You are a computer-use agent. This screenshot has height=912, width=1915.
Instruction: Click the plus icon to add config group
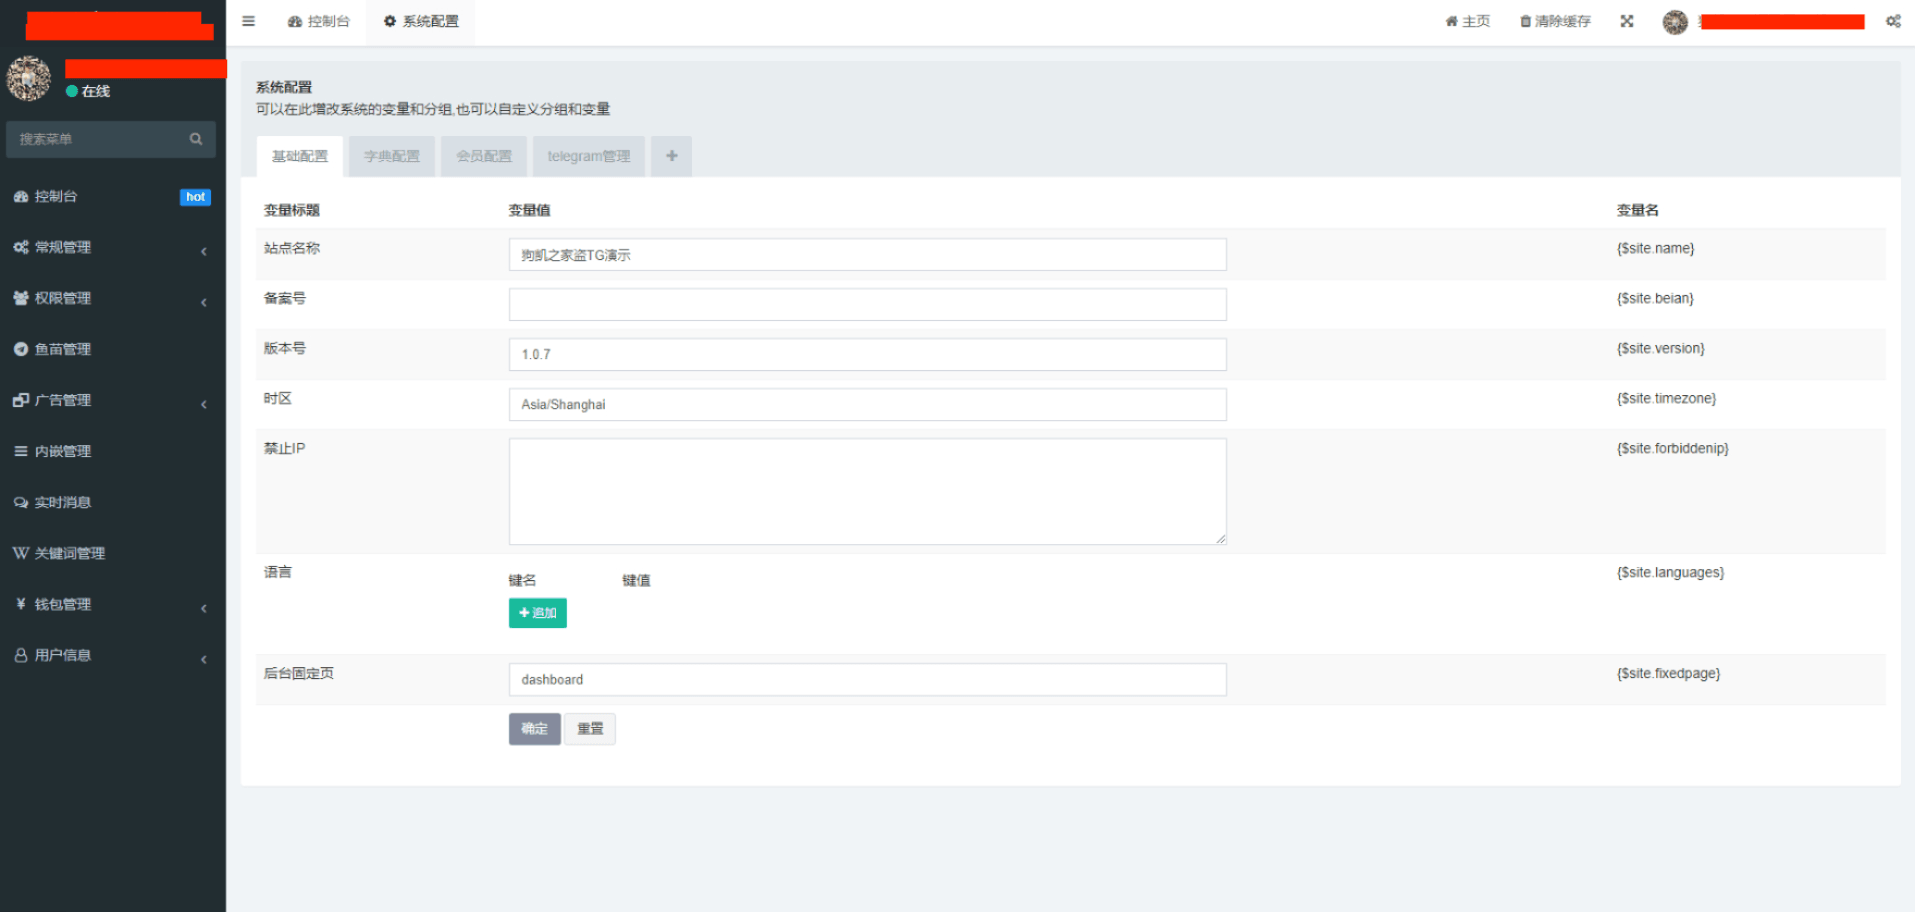[x=671, y=156]
